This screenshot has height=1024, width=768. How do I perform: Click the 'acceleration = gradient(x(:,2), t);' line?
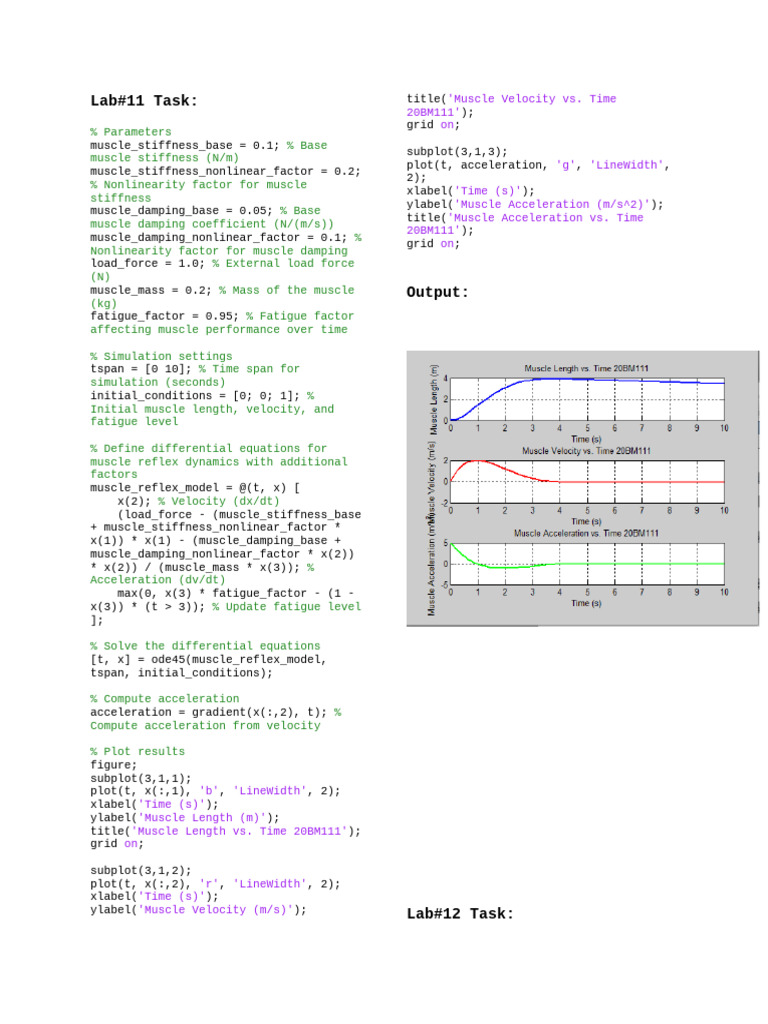pyautogui.click(x=208, y=712)
